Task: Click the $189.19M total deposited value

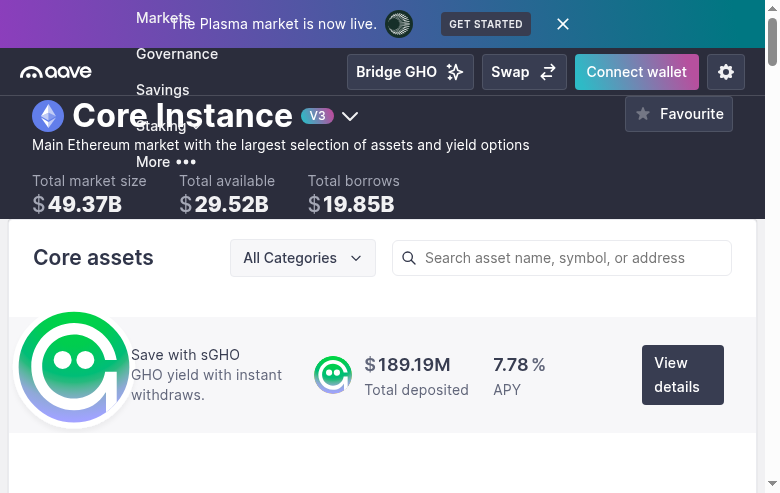Action: tap(407, 365)
